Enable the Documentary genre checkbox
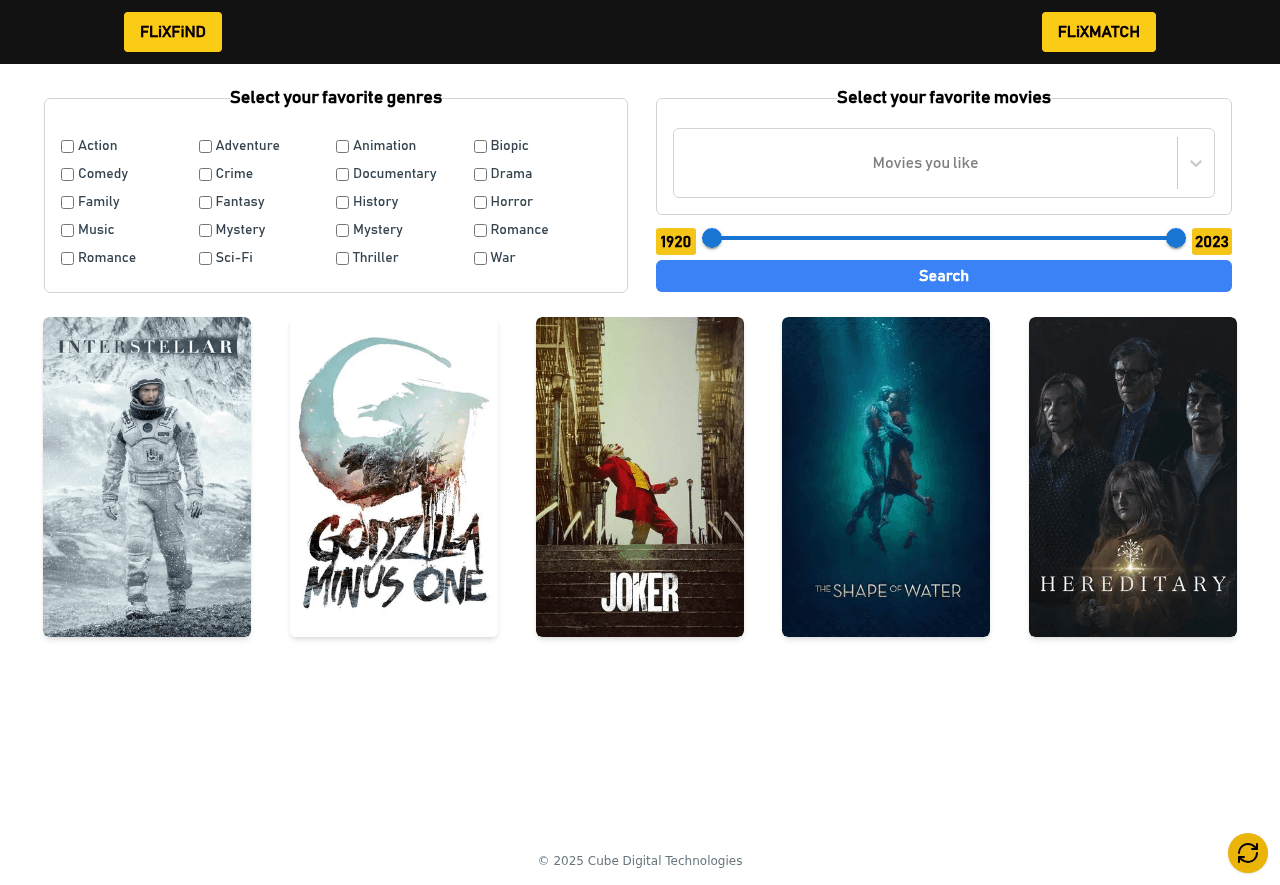This screenshot has height=885, width=1280. pyautogui.click(x=342, y=174)
